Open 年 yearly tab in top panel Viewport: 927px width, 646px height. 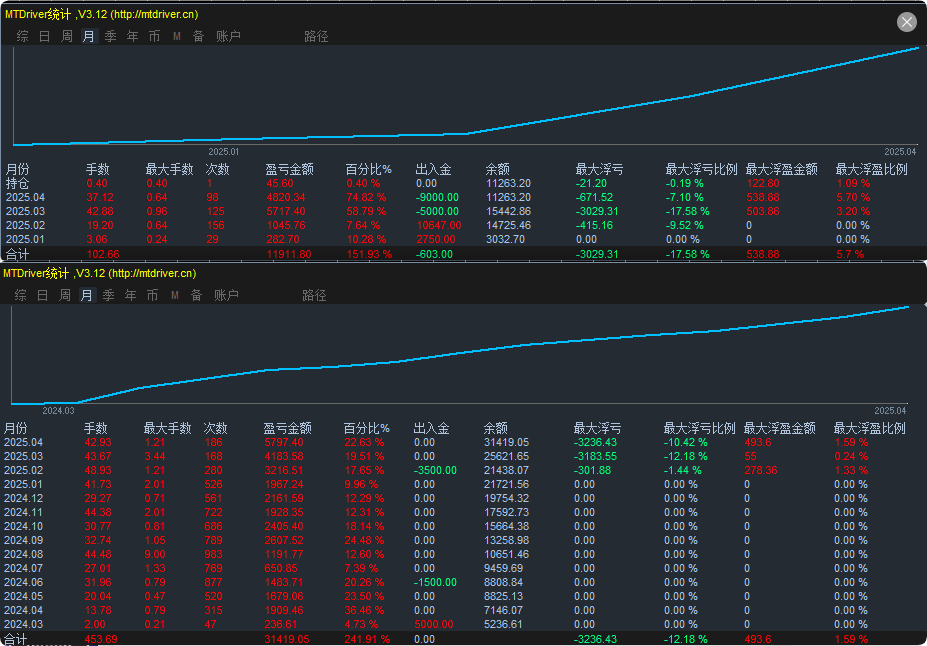click(x=132, y=36)
